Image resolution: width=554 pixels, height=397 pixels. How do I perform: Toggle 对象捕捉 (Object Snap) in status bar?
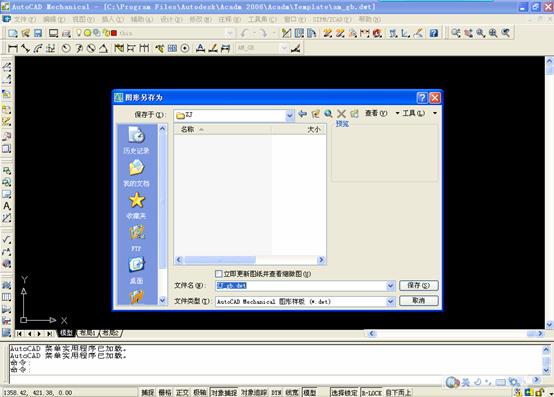tap(224, 392)
